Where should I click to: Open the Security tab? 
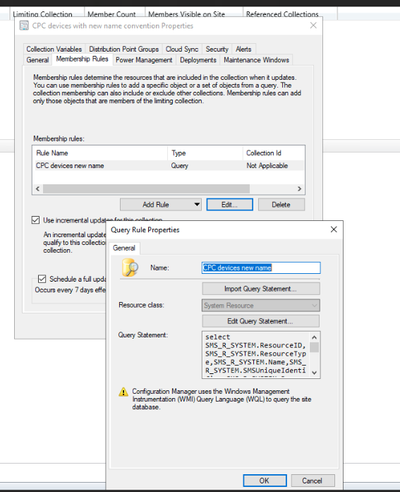pos(217,49)
